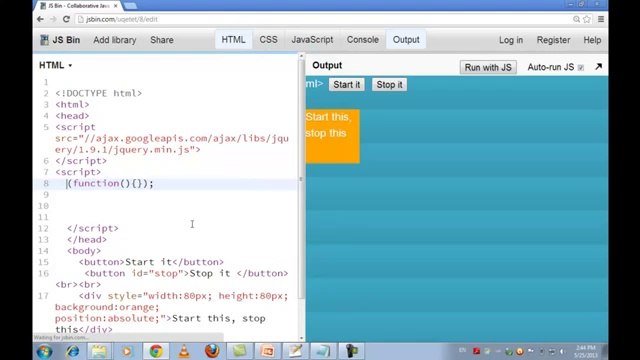
Task: Toggle the Auto-run JS checkbox
Action: click(x=581, y=67)
